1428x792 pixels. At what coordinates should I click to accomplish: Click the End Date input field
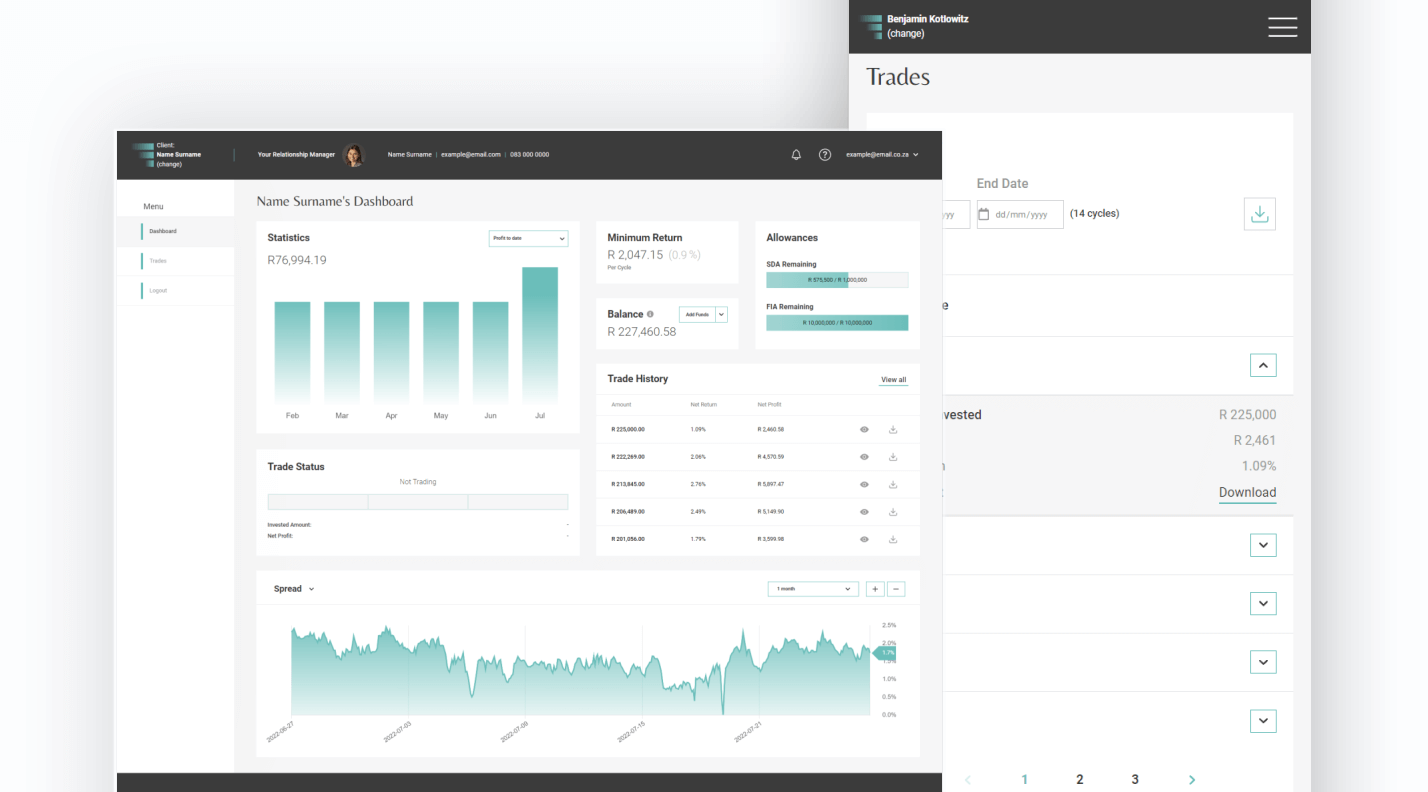coord(1019,215)
